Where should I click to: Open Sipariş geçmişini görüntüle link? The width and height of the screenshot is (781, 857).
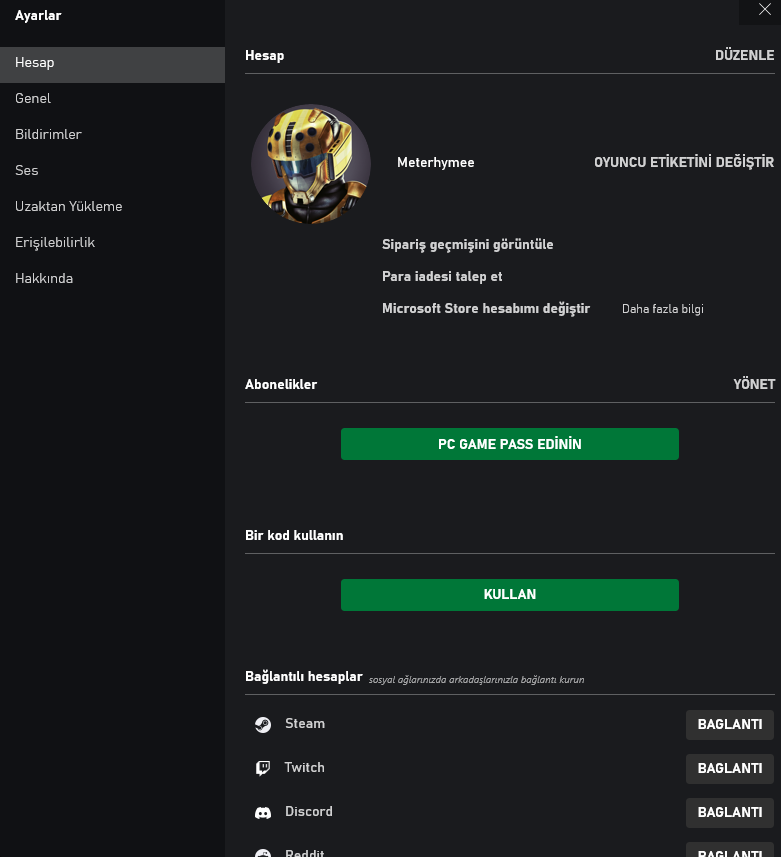[467, 244]
